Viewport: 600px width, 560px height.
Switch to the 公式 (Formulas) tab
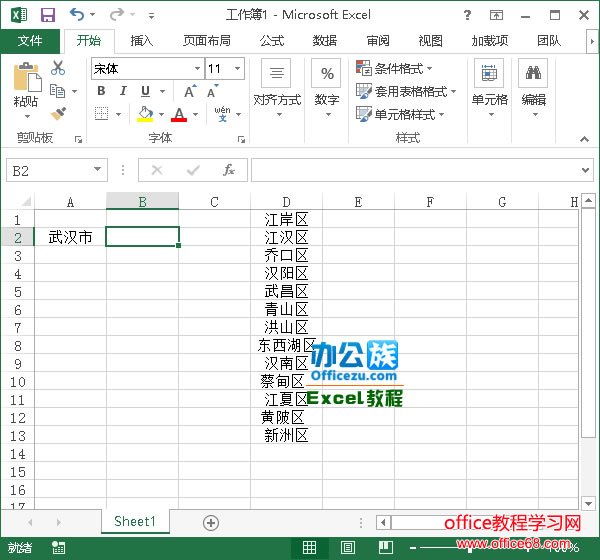tap(272, 41)
